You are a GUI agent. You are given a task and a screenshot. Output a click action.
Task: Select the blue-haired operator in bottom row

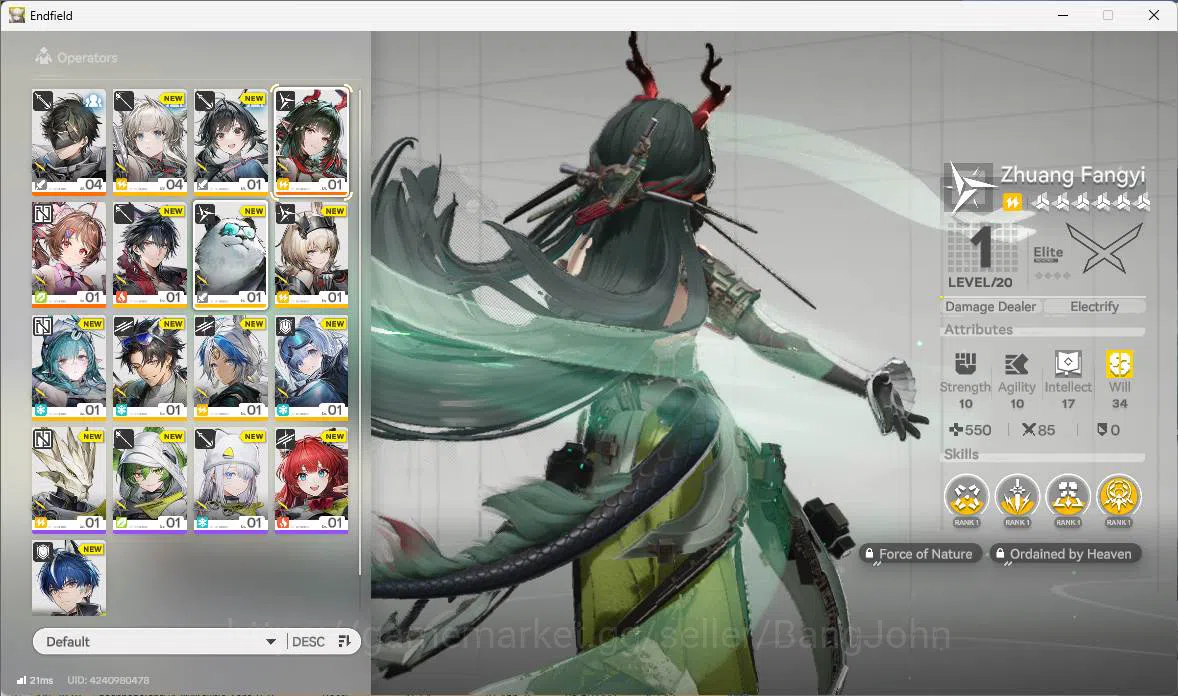pos(69,577)
